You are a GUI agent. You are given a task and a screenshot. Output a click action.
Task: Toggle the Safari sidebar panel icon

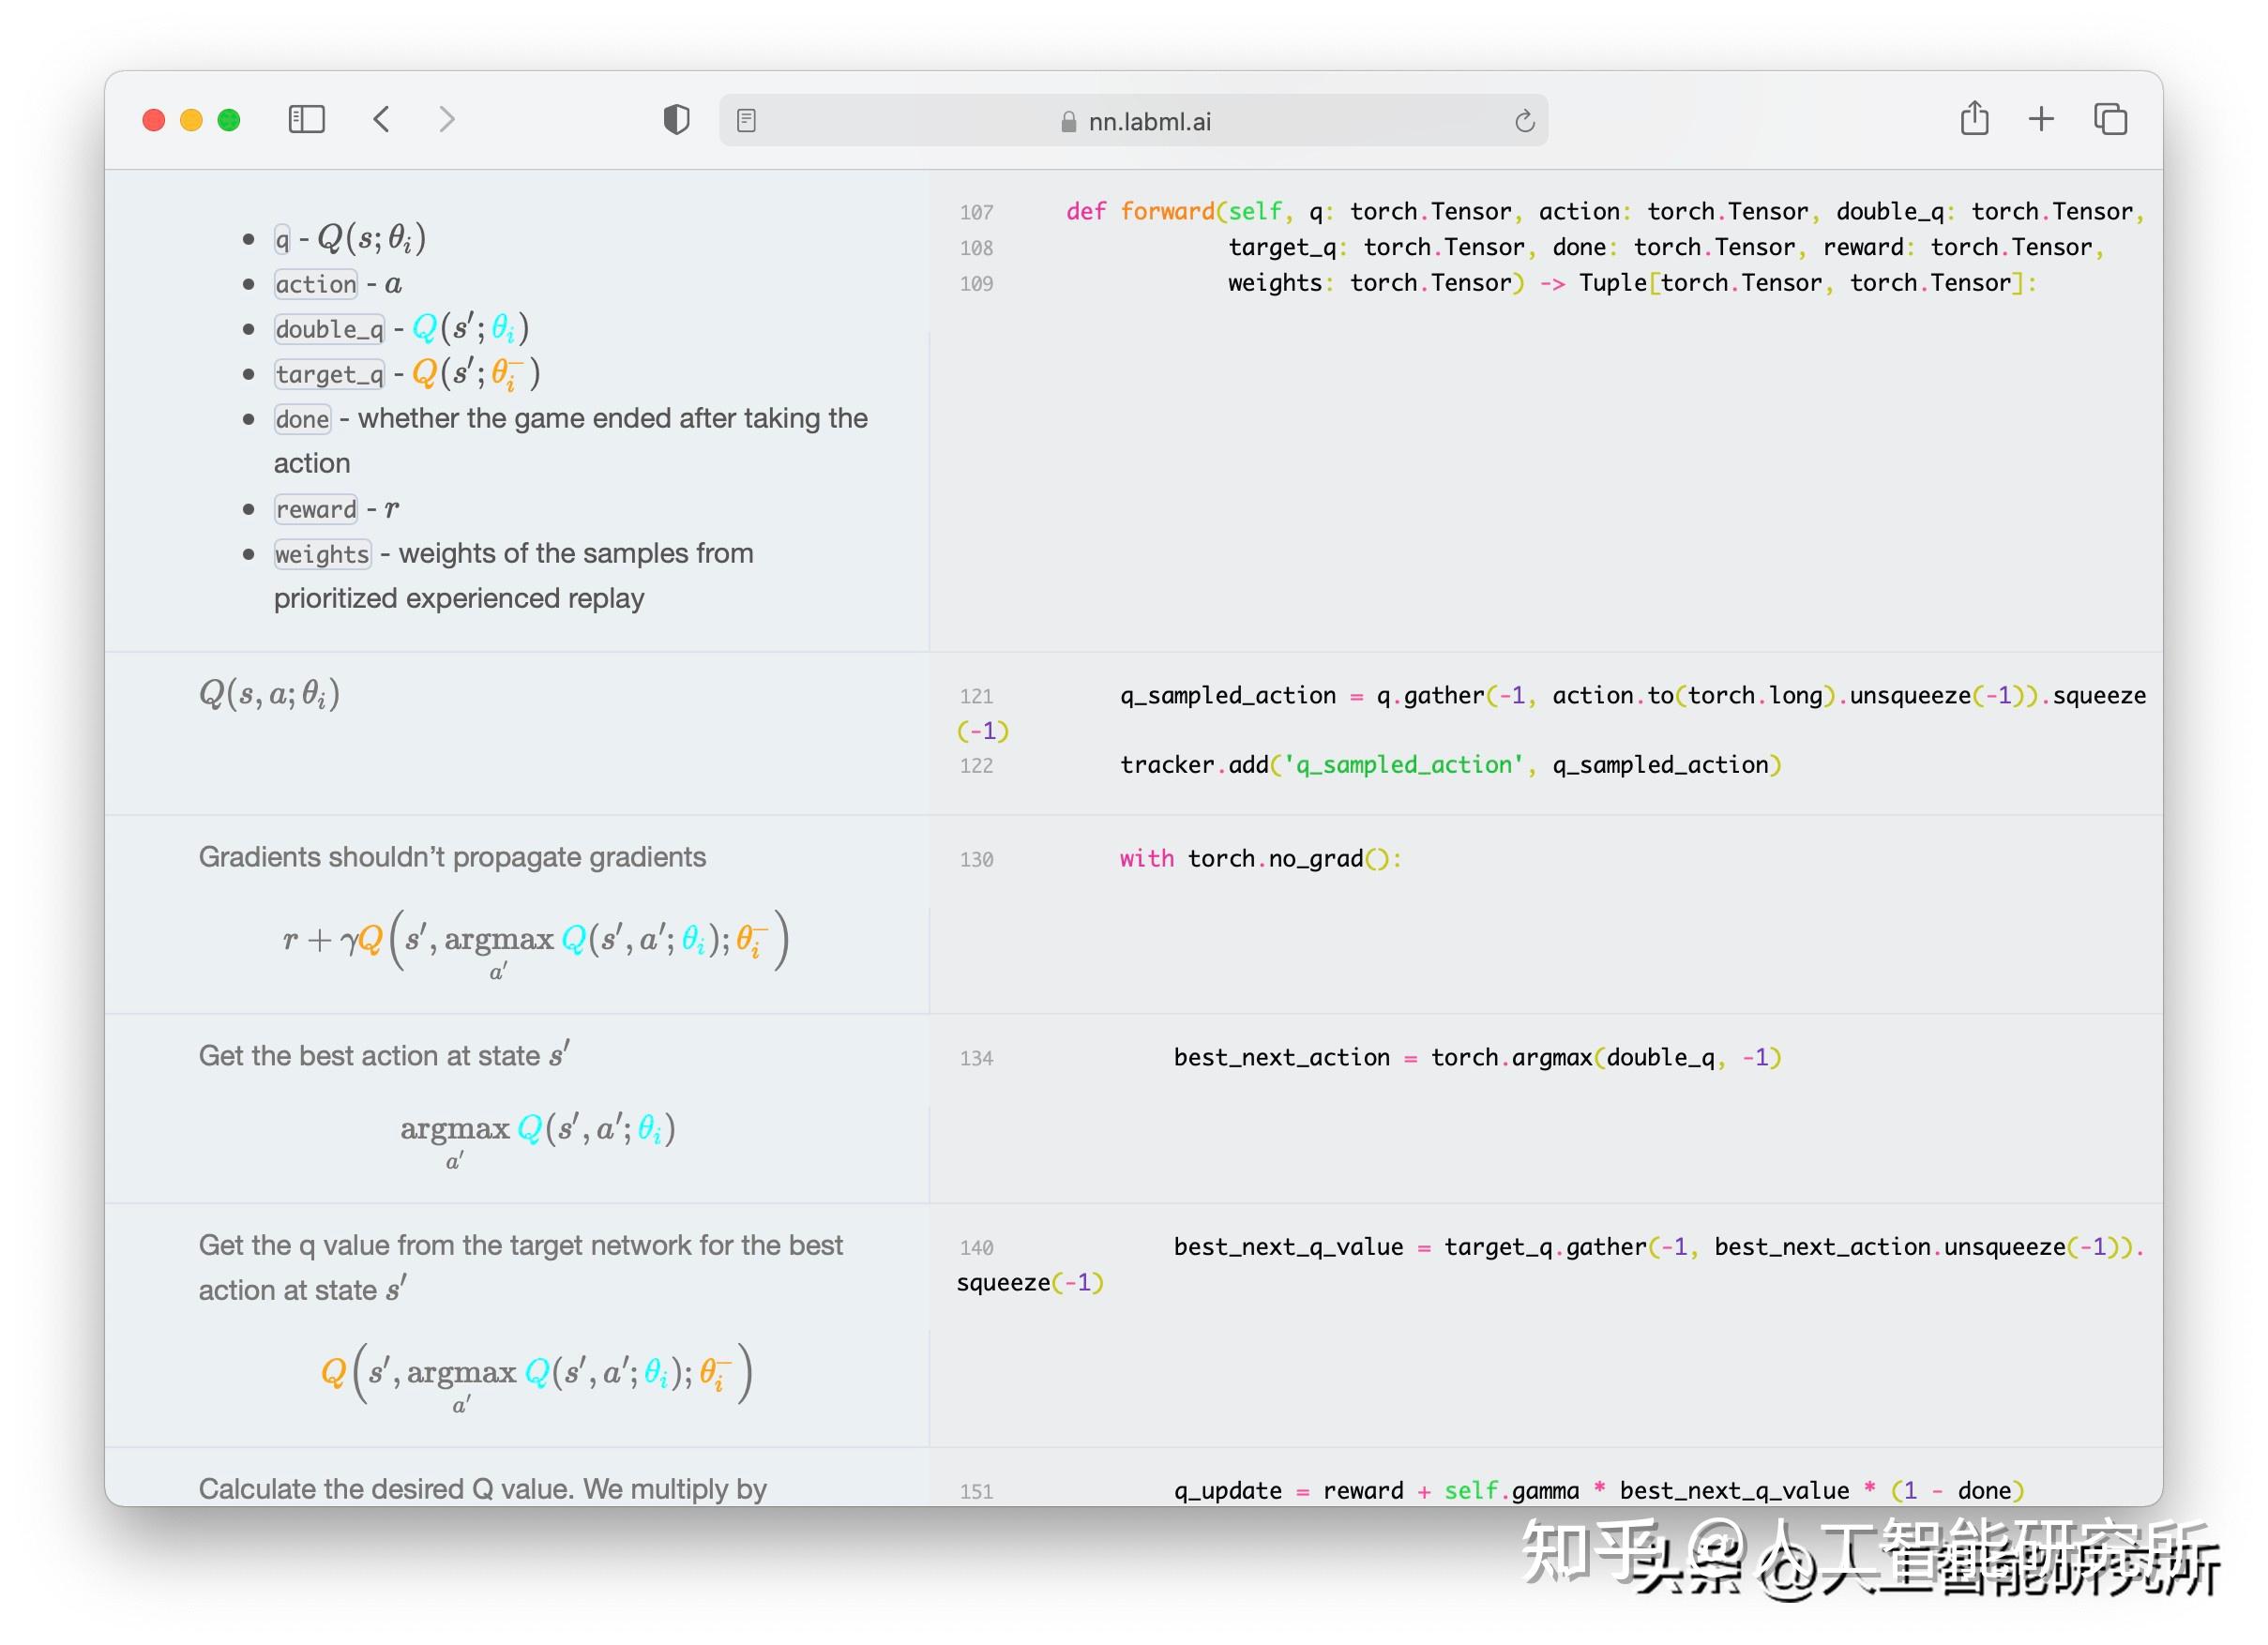[x=306, y=120]
